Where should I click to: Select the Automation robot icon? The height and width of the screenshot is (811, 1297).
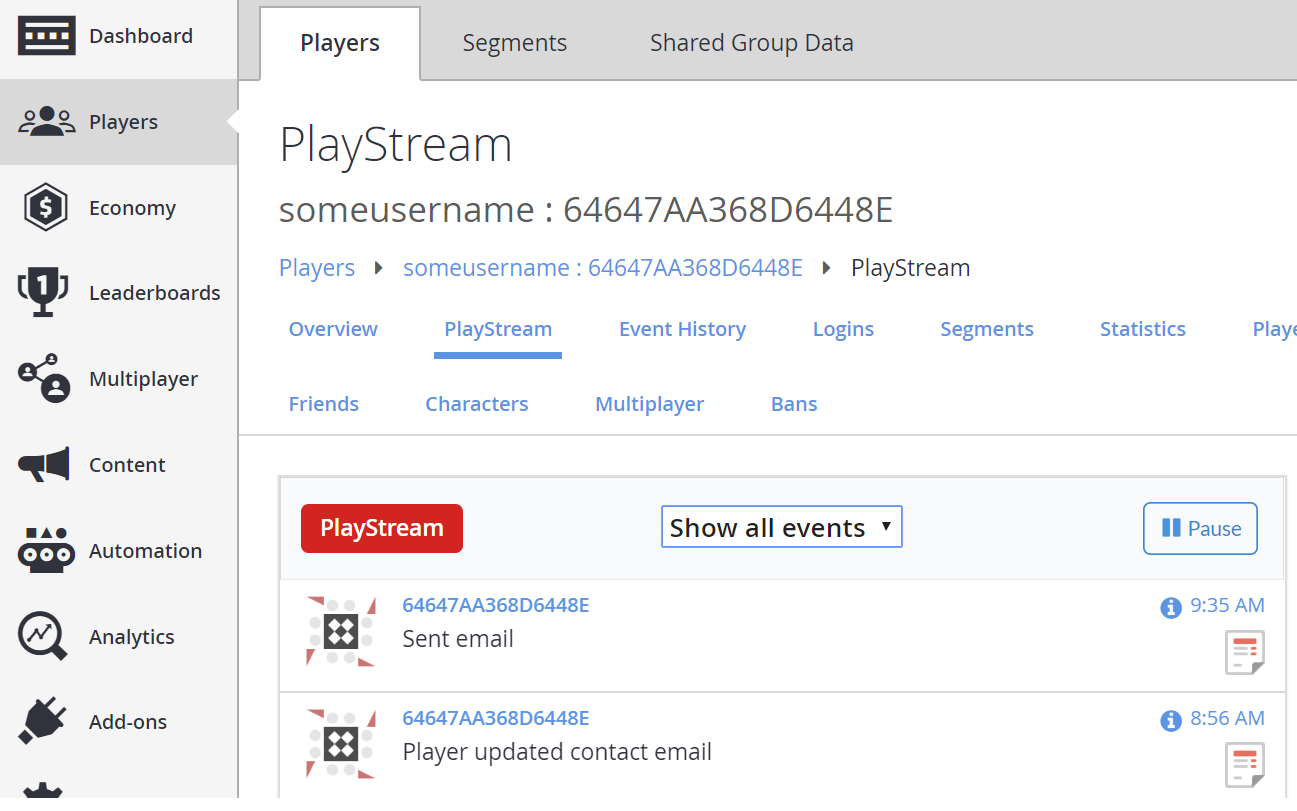(46, 550)
